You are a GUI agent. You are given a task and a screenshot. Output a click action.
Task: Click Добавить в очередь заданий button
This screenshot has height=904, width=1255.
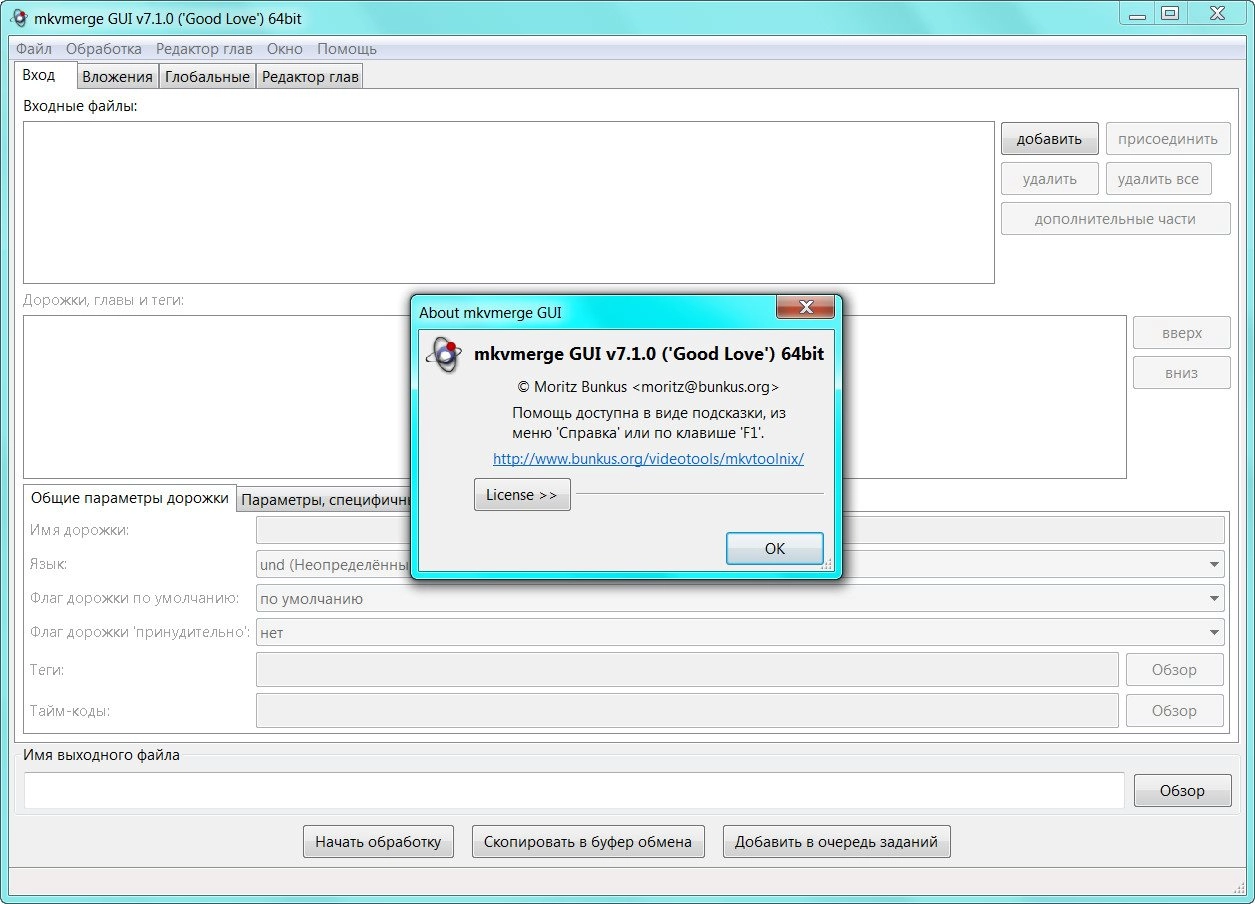[836, 842]
